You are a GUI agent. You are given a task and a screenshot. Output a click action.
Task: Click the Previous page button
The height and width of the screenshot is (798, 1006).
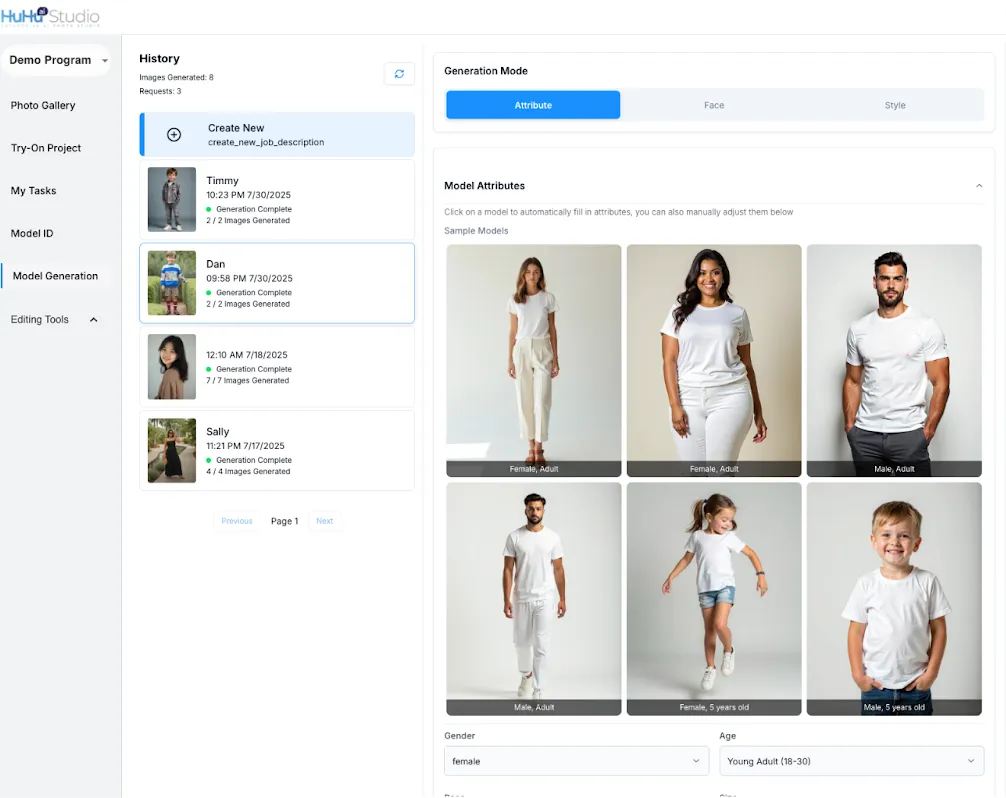tap(237, 521)
